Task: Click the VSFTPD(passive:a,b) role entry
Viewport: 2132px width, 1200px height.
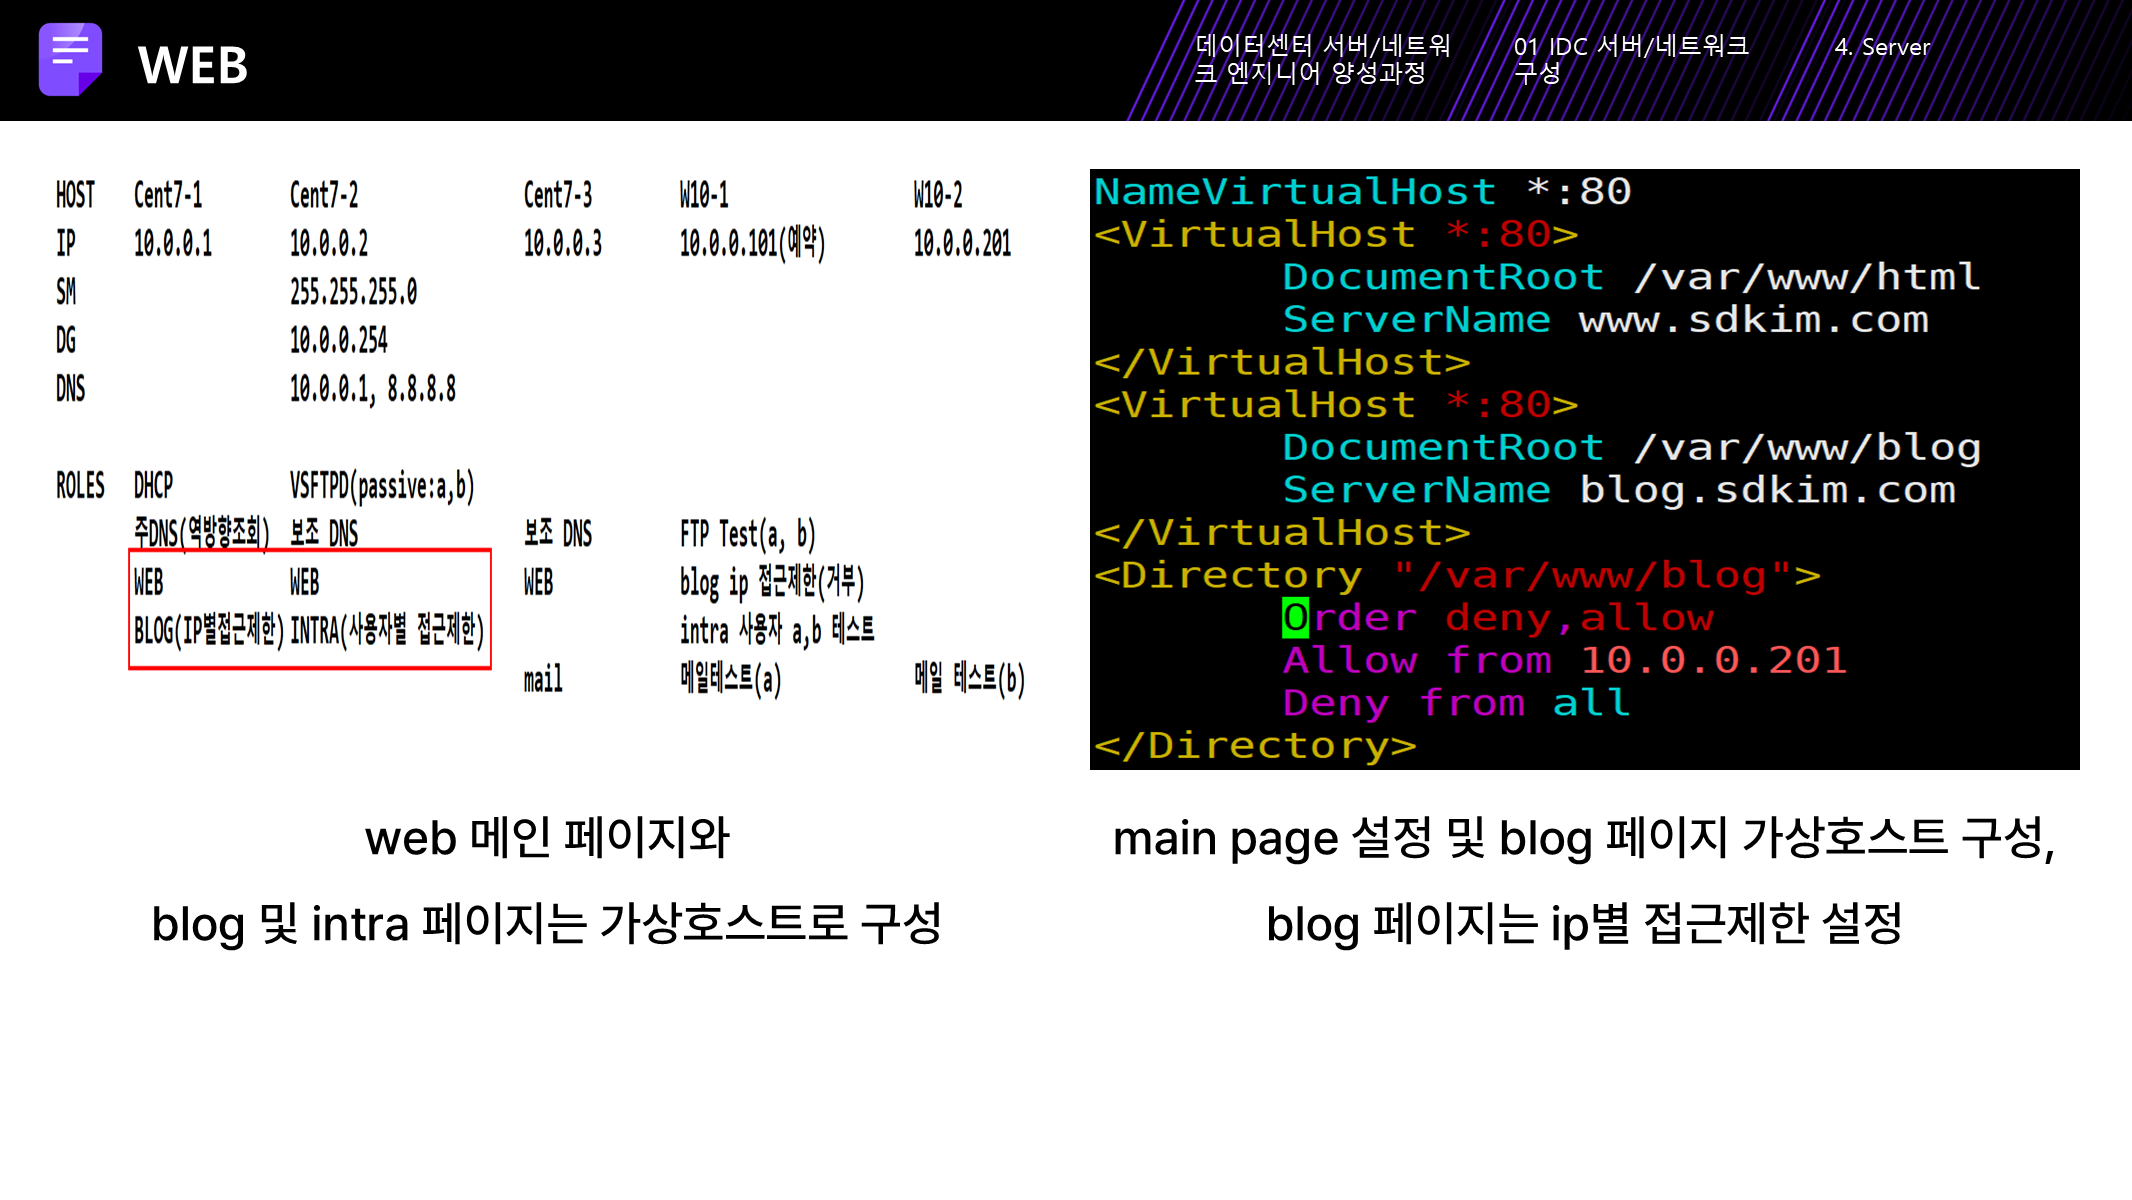Action: point(382,486)
